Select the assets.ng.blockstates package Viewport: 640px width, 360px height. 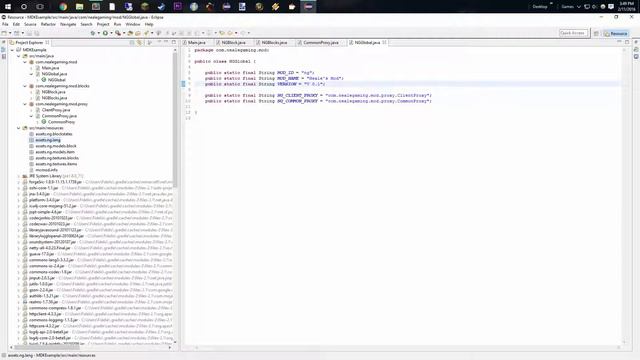[x=53, y=134]
